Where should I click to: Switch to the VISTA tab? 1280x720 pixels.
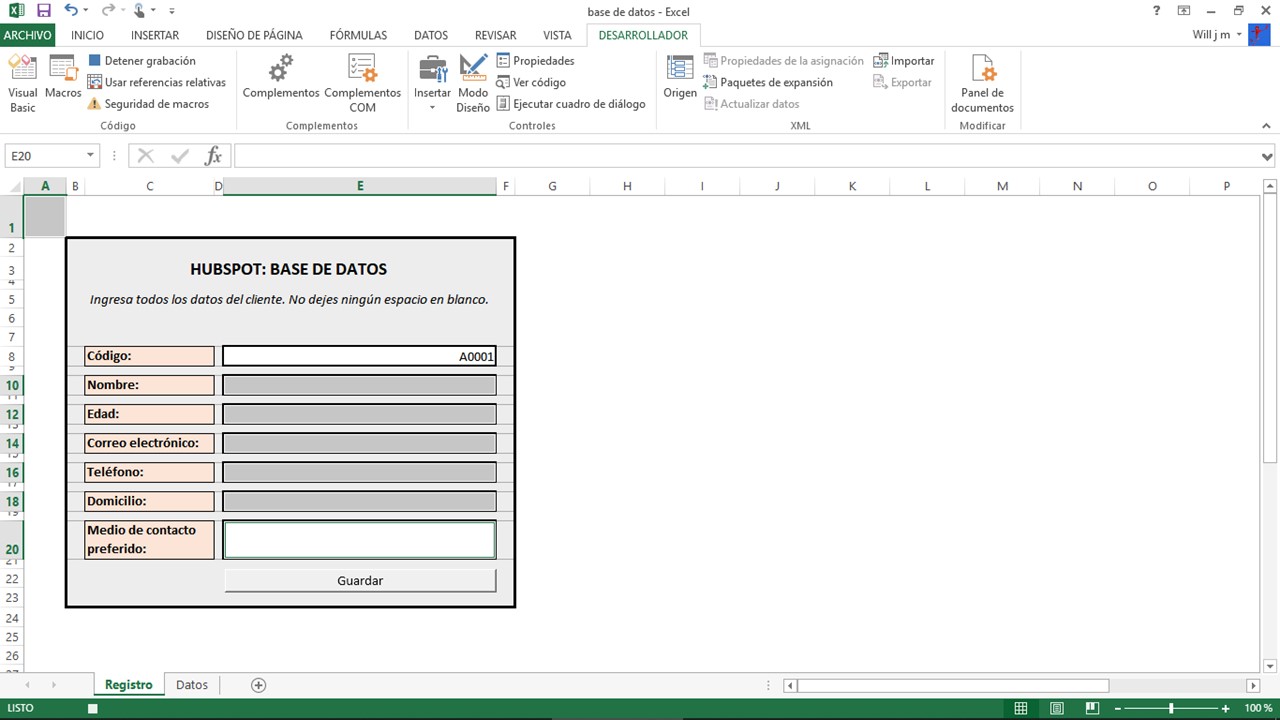[557, 35]
